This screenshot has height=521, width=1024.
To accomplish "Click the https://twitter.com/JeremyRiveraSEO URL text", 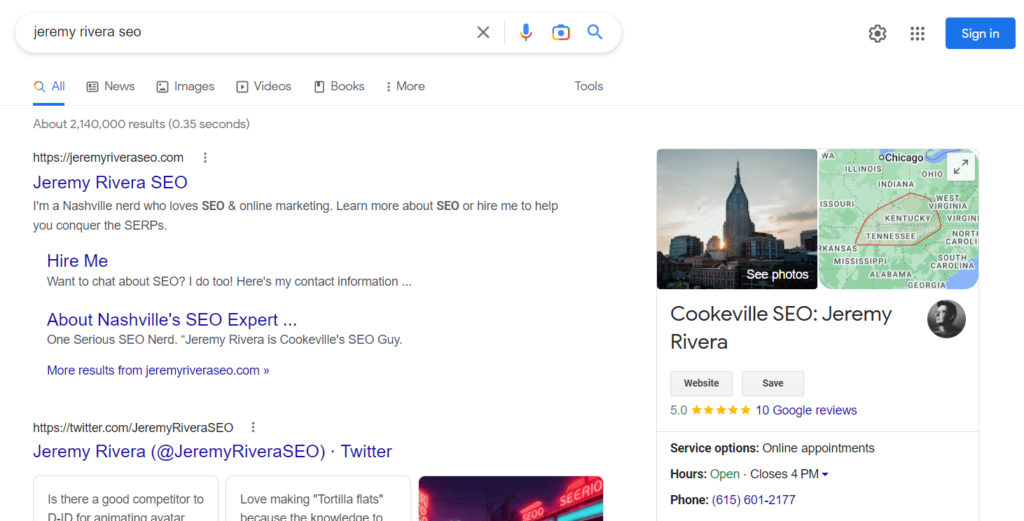I will pos(133,428).
